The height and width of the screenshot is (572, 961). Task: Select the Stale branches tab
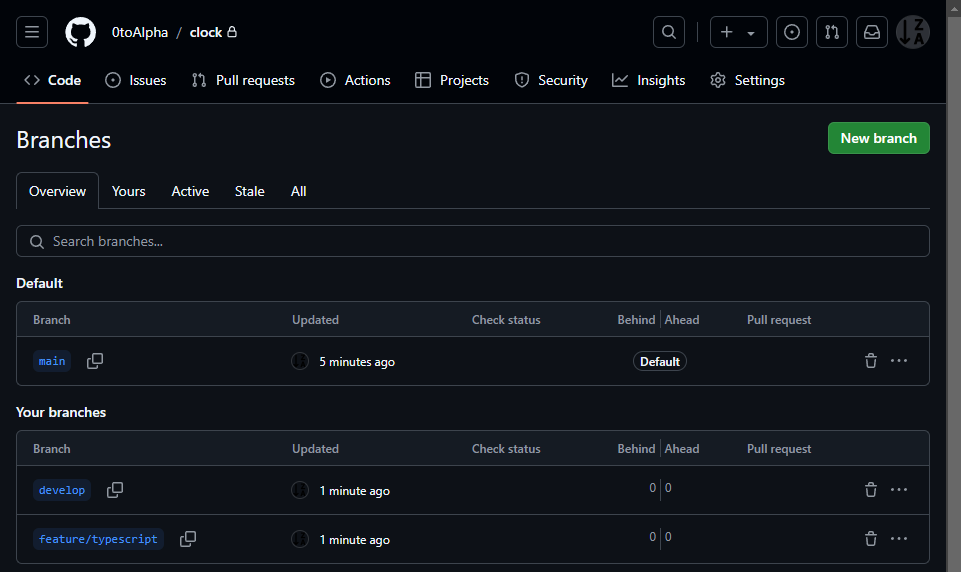coord(249,191)
